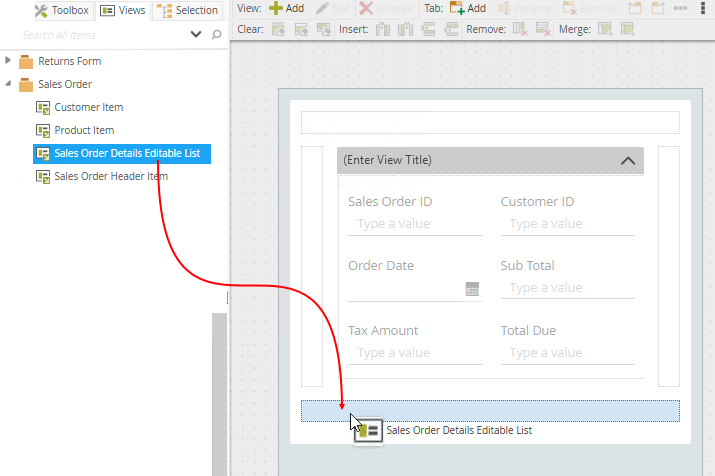Viewport: 715px width, 476px height.
Task: Click the move tab right icon
Action: (658, 8)
